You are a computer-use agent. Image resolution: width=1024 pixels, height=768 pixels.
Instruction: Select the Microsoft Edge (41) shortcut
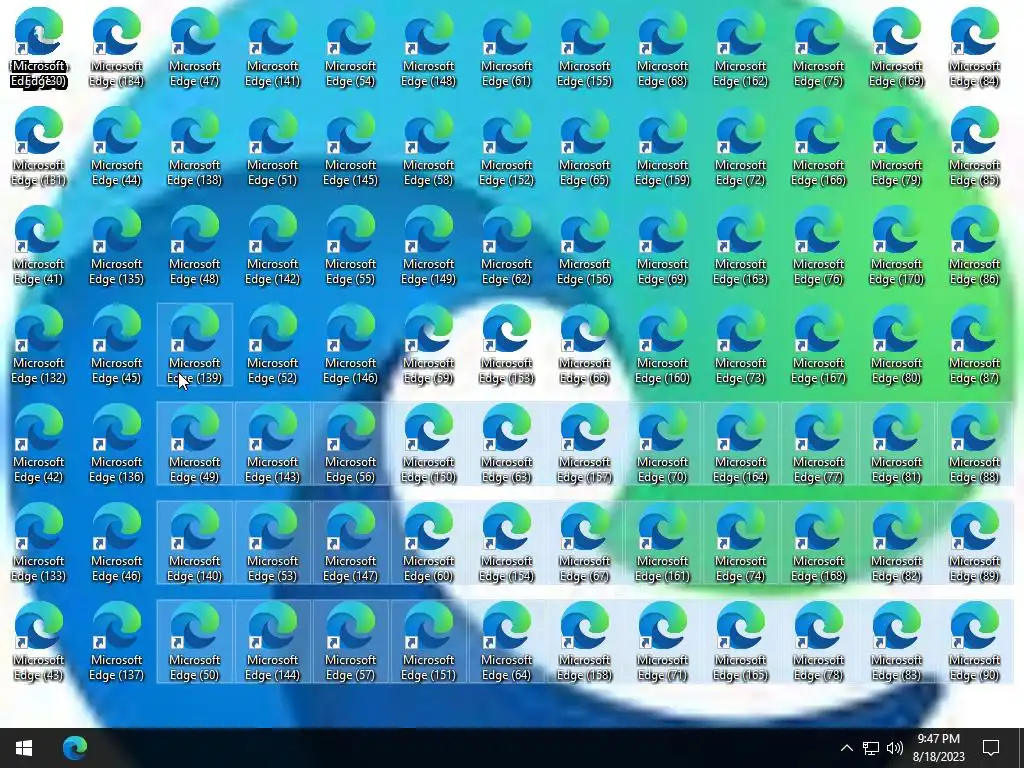tap(39, 245)
